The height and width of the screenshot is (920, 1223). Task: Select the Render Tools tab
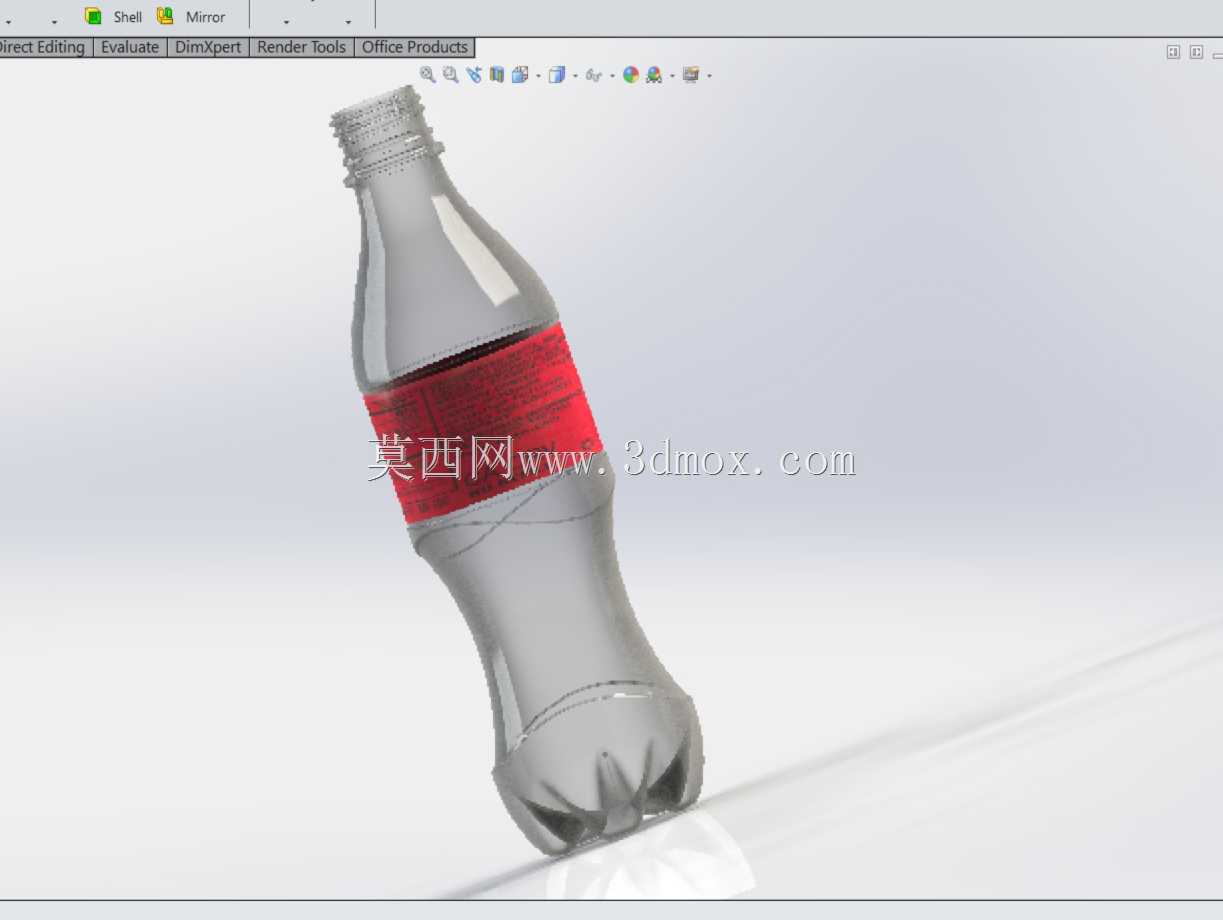click(302, 47)
